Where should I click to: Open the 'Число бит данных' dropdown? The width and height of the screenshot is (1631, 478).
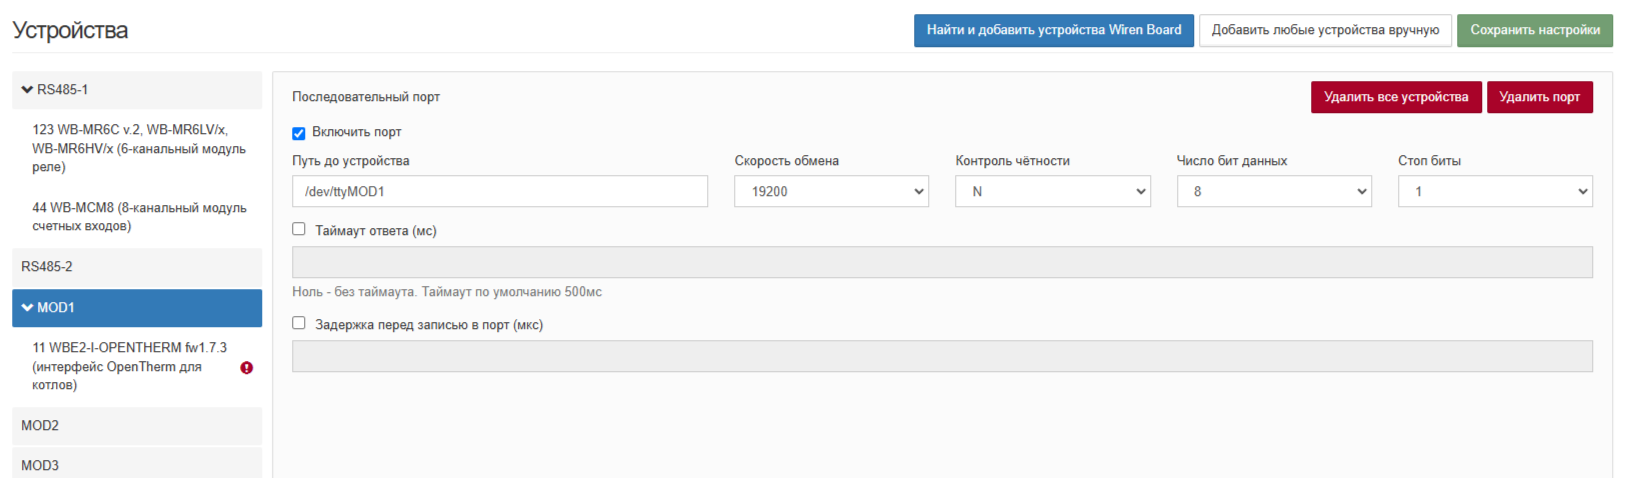pyautogui.click(x=1274, y=191)
